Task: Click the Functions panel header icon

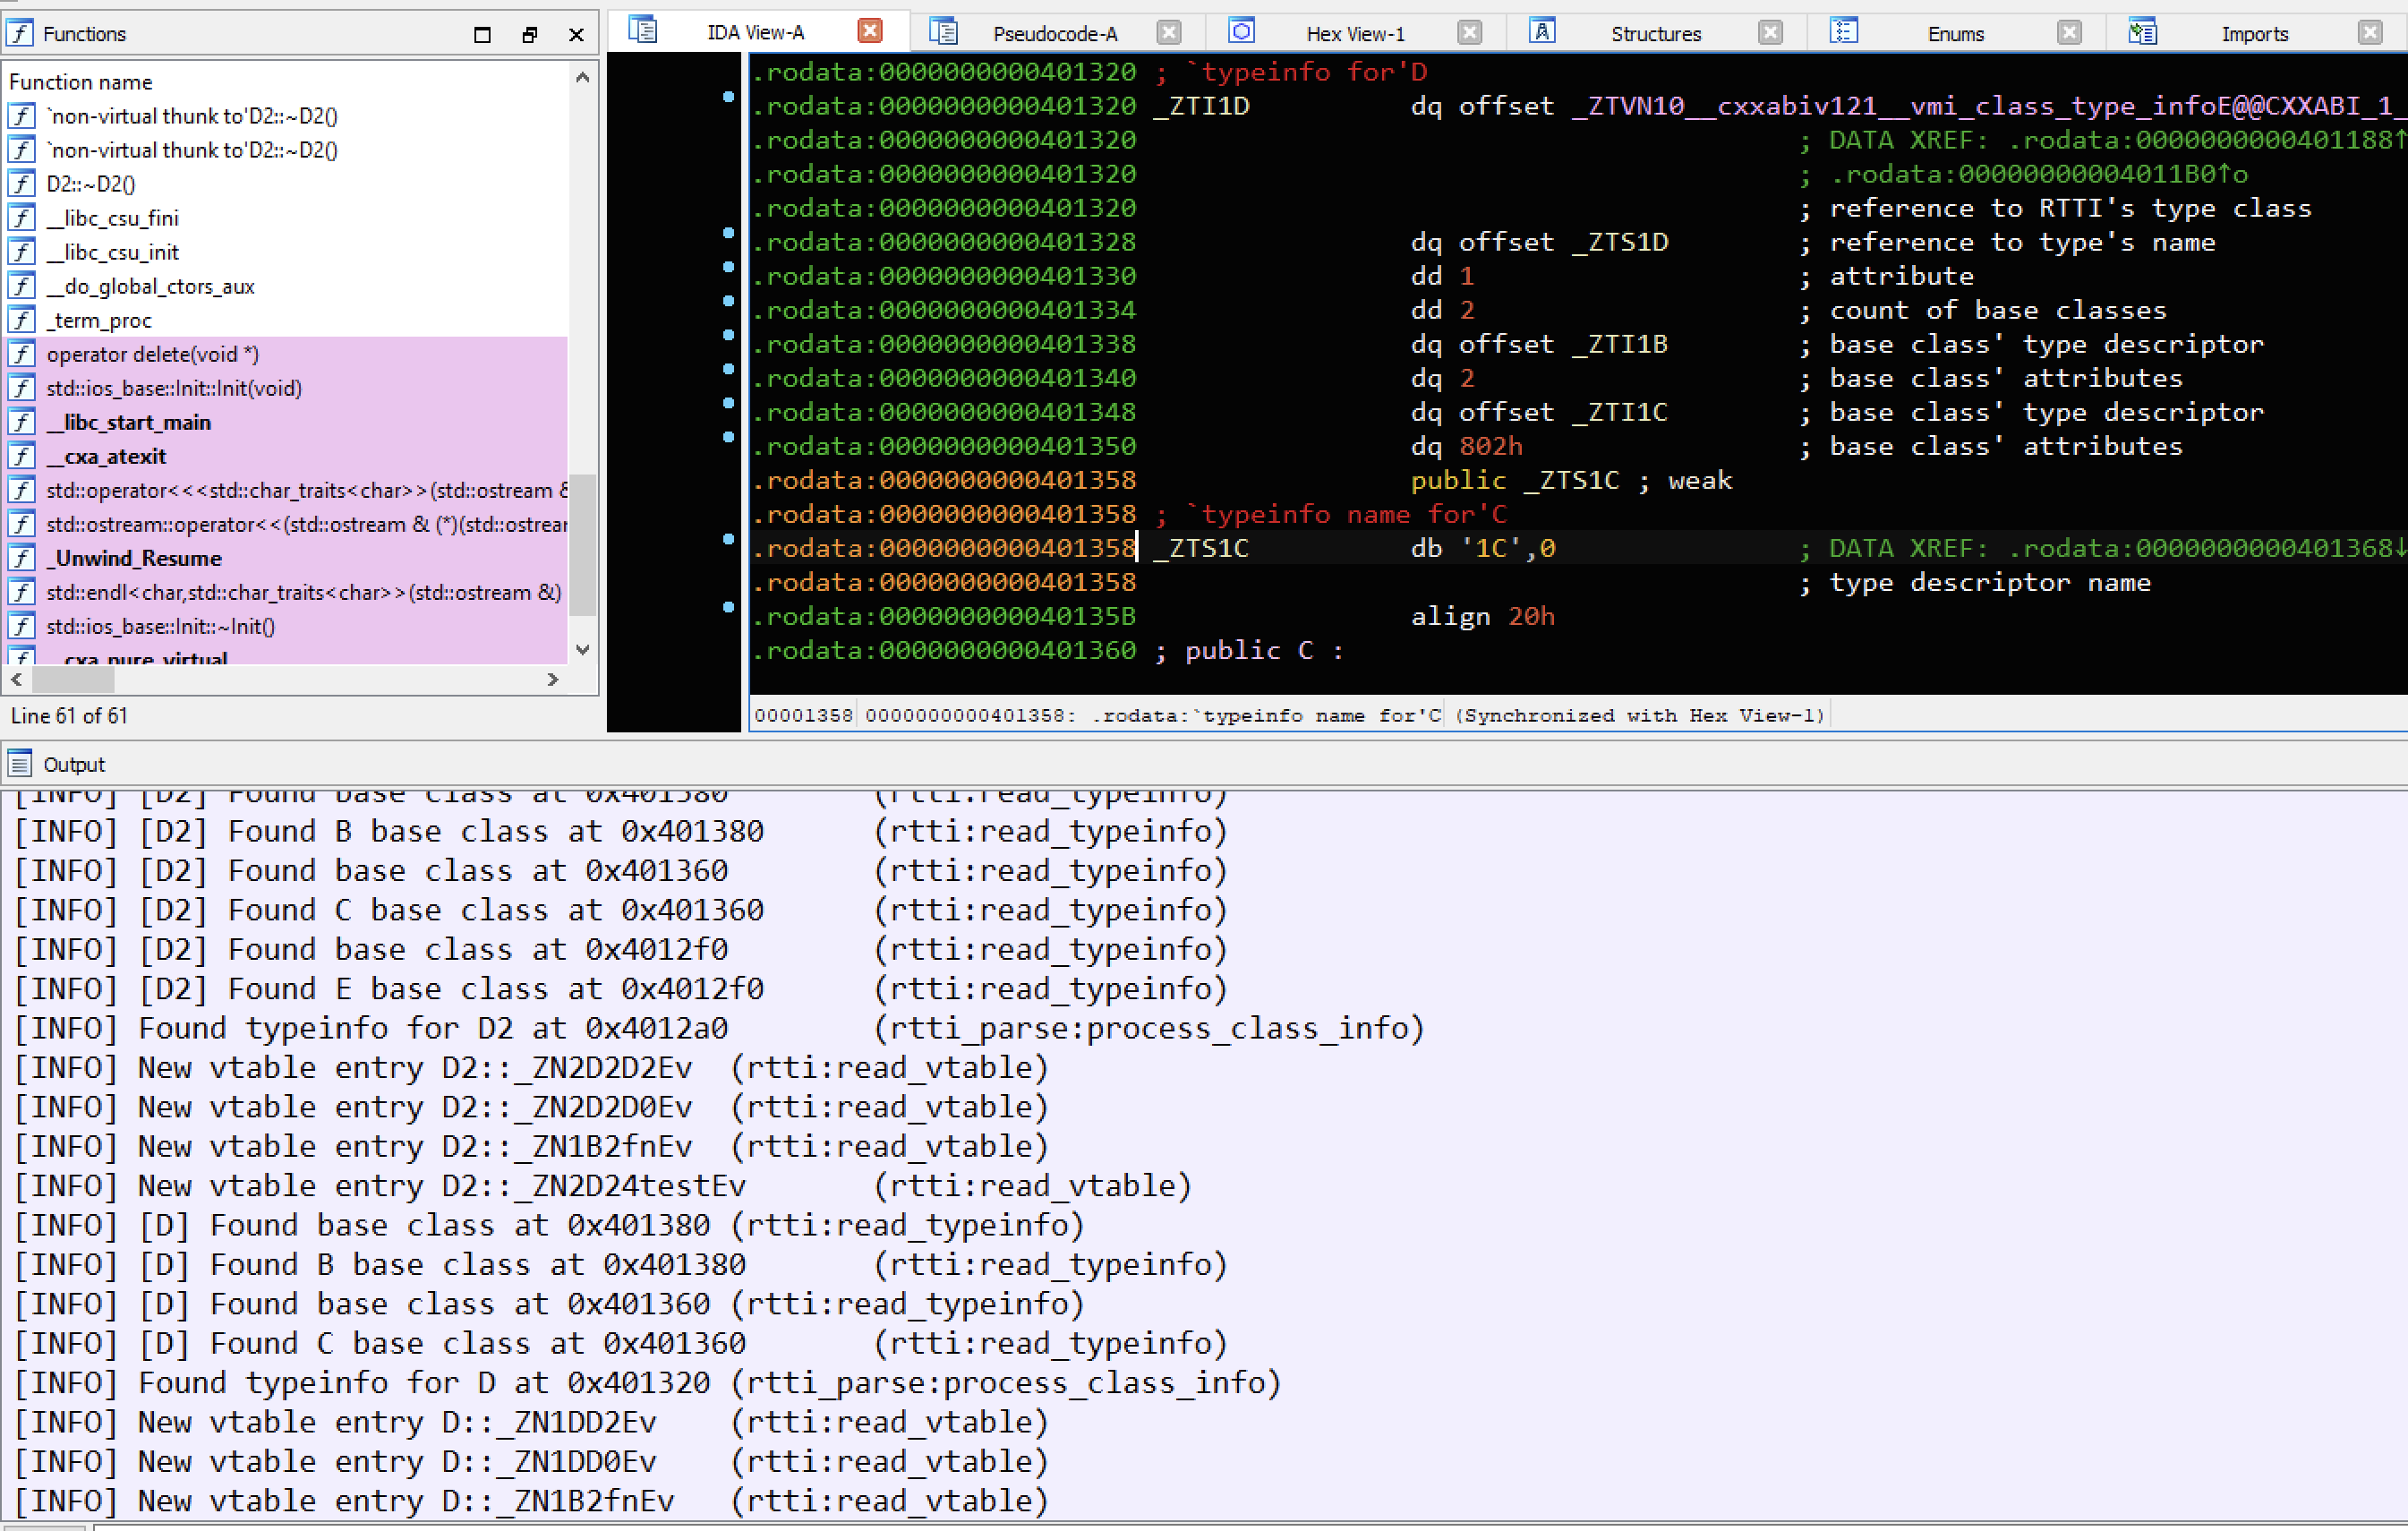Action: coord(20,34)
